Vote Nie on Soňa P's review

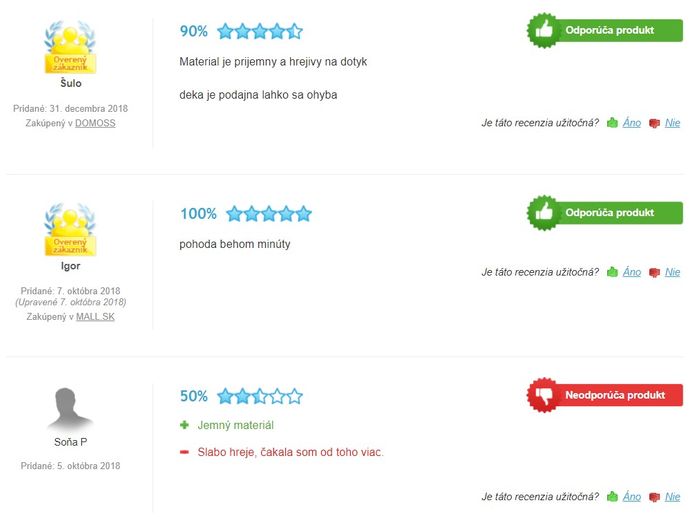point(672,496)
